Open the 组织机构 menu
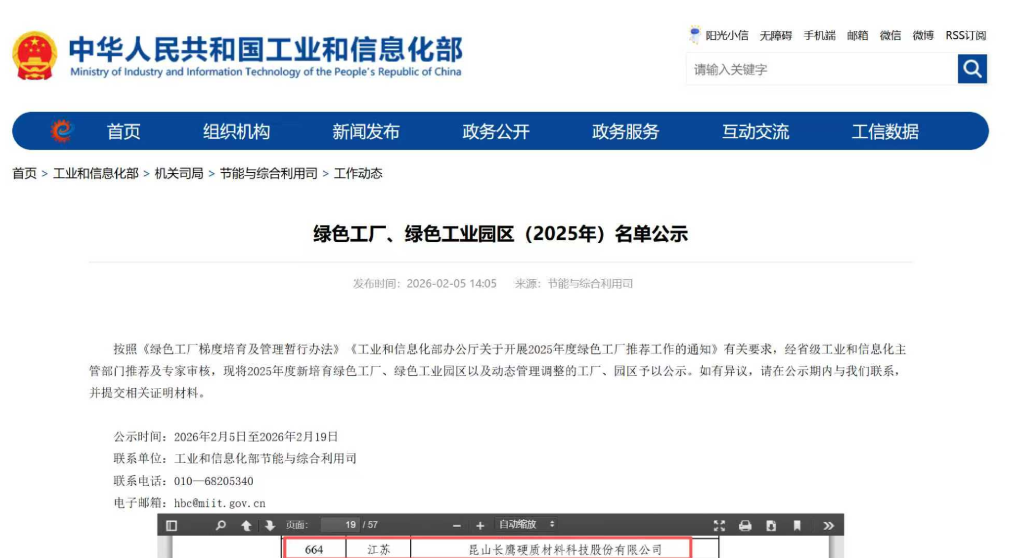Screen dimensions: 1017x558 [236, 132]
